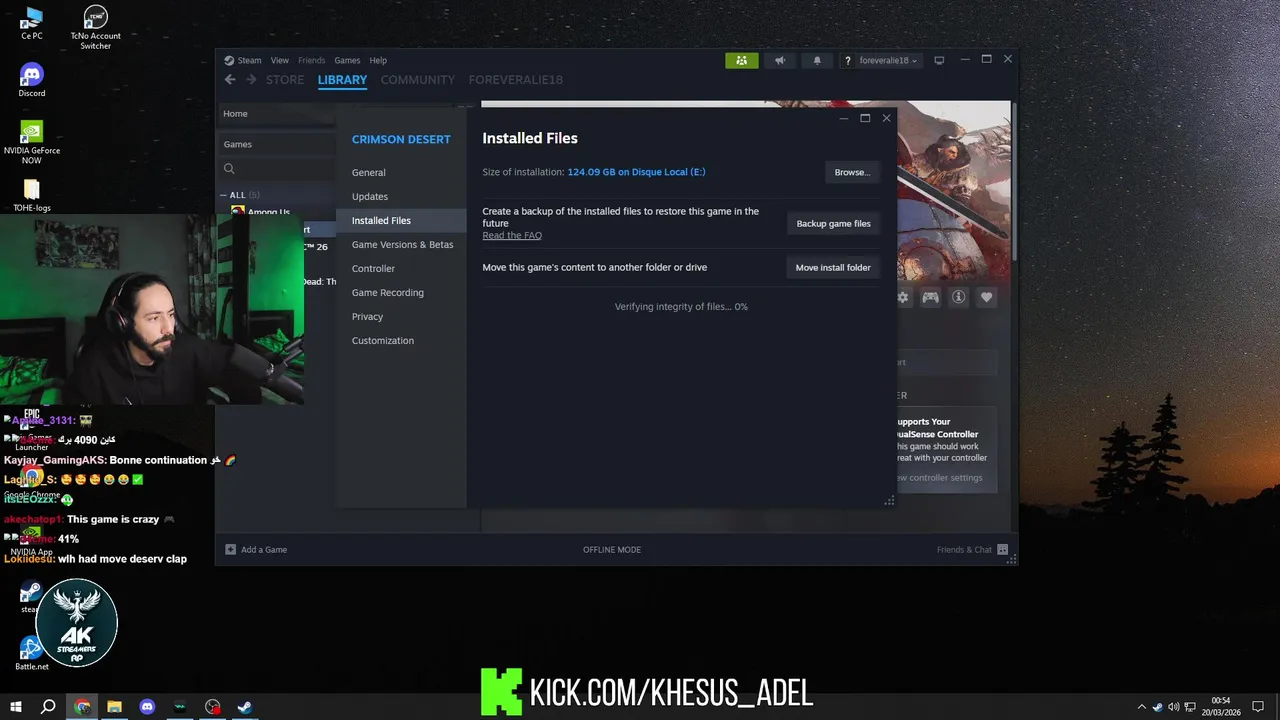This screenshot has width=1280, height=720.
Task: Click the Browse... button
Action: (852, 172)
